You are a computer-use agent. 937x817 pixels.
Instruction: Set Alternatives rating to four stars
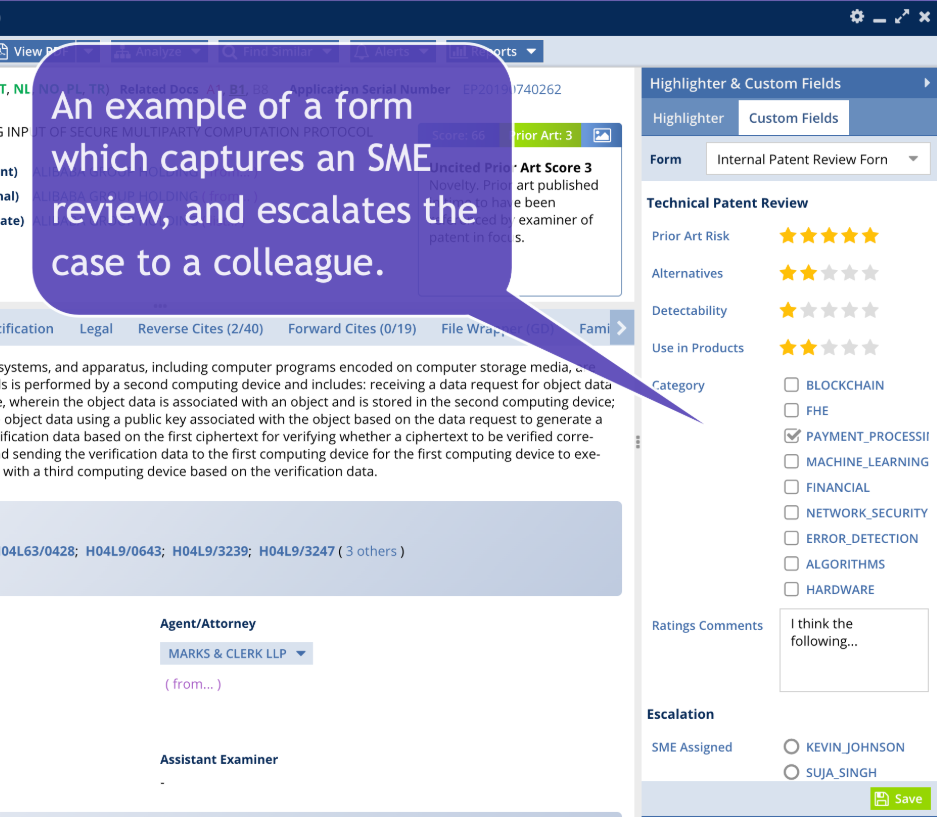point(850,274)
